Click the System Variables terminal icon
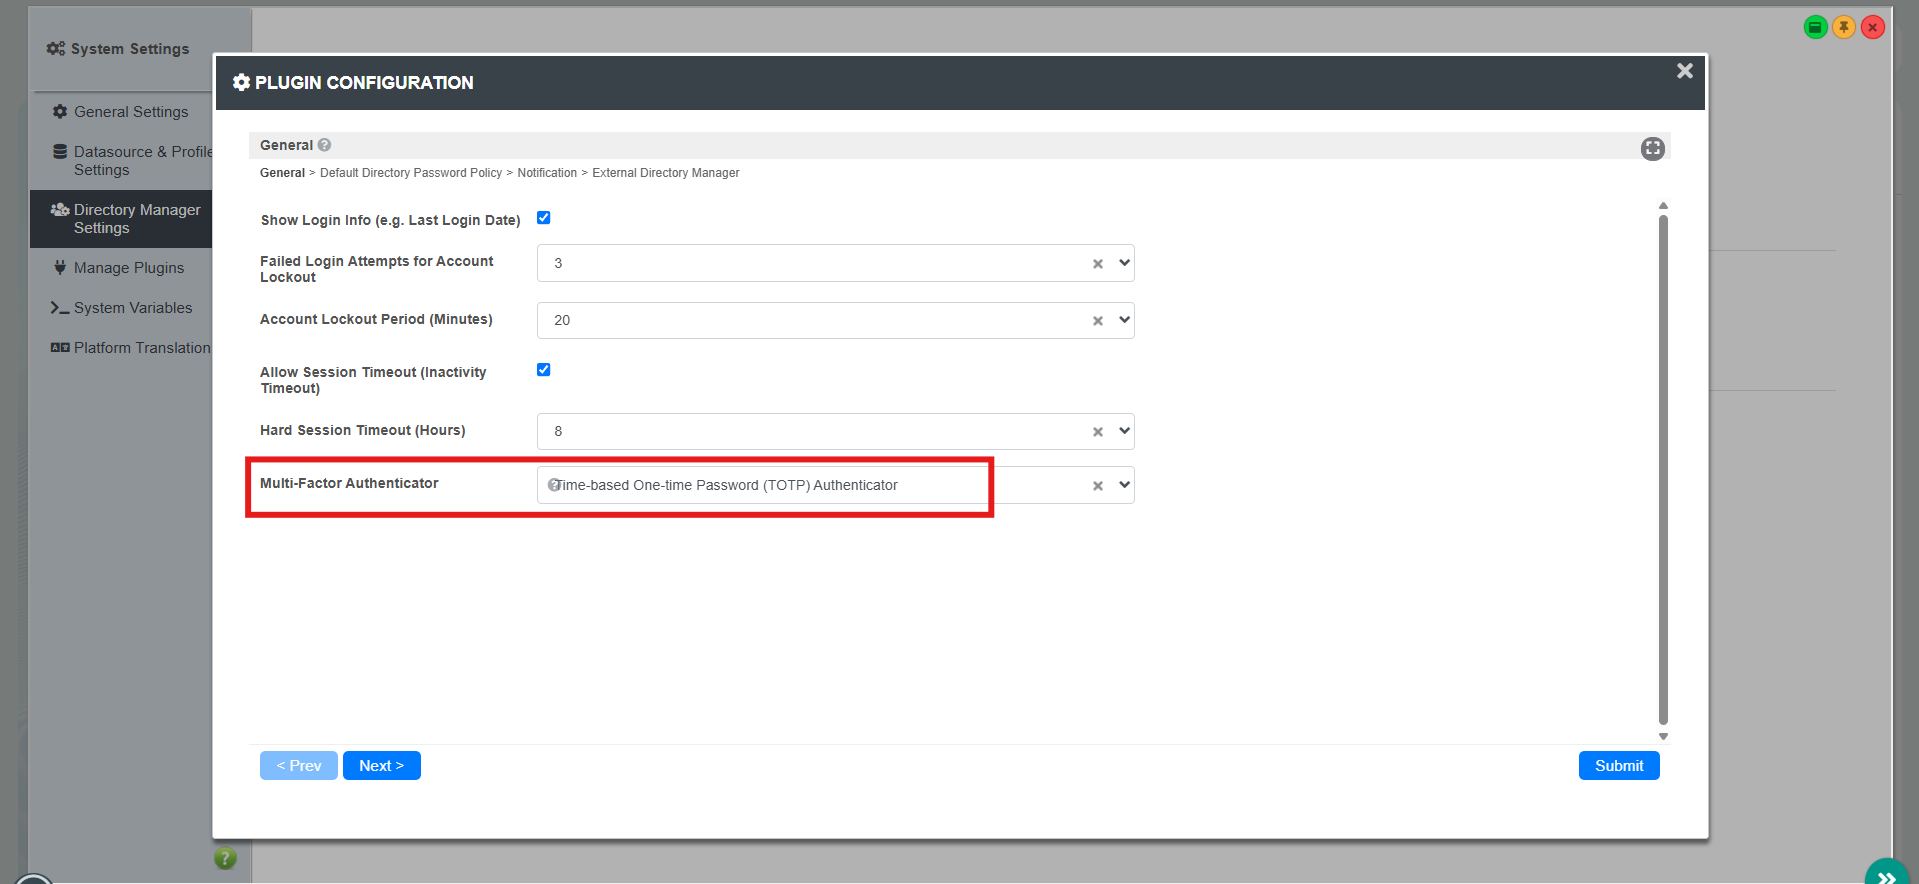The image size is (1919, 884). [x=60, y=308]
